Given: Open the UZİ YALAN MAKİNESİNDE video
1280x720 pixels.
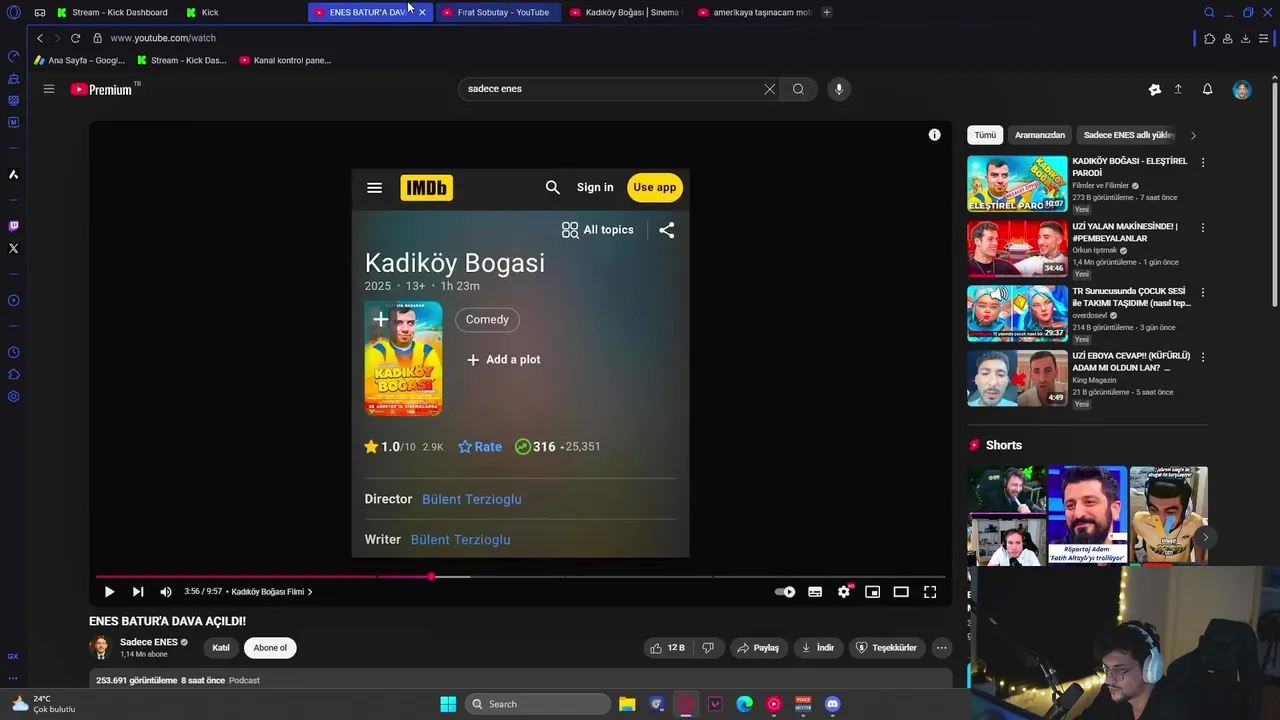Looking at the screenshot, I should point(1017,248).
